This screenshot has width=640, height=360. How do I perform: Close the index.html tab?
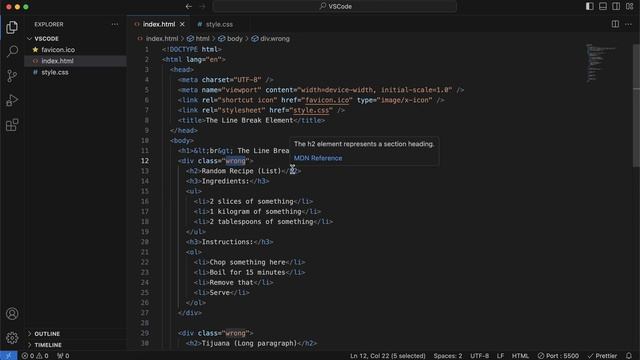(182, 24)
